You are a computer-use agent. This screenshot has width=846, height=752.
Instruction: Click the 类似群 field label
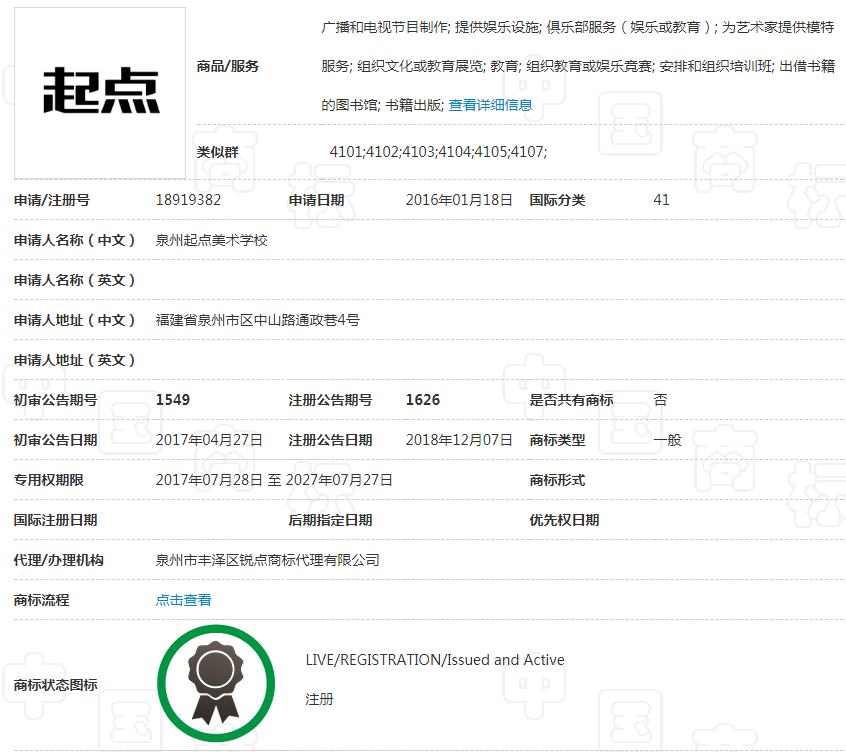tap(217, 152)
